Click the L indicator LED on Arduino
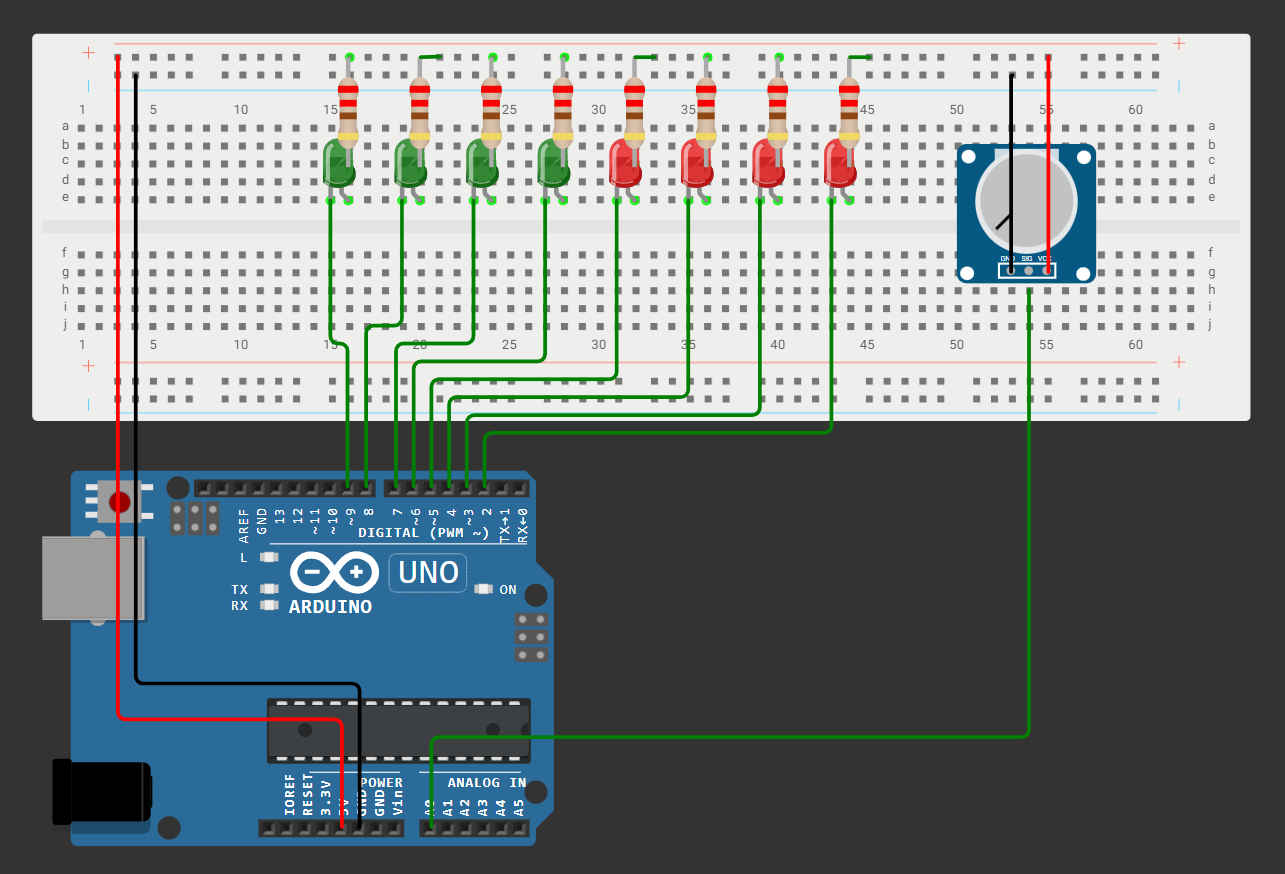The width and height of the screenshot is (1285, 874). click(269, 557)
